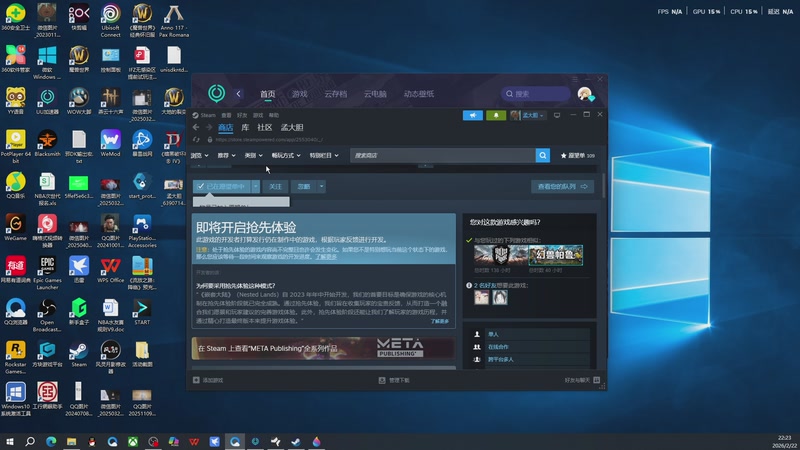
Task: Click the blue store search magnifier button
Action: [x=543, y=155]
